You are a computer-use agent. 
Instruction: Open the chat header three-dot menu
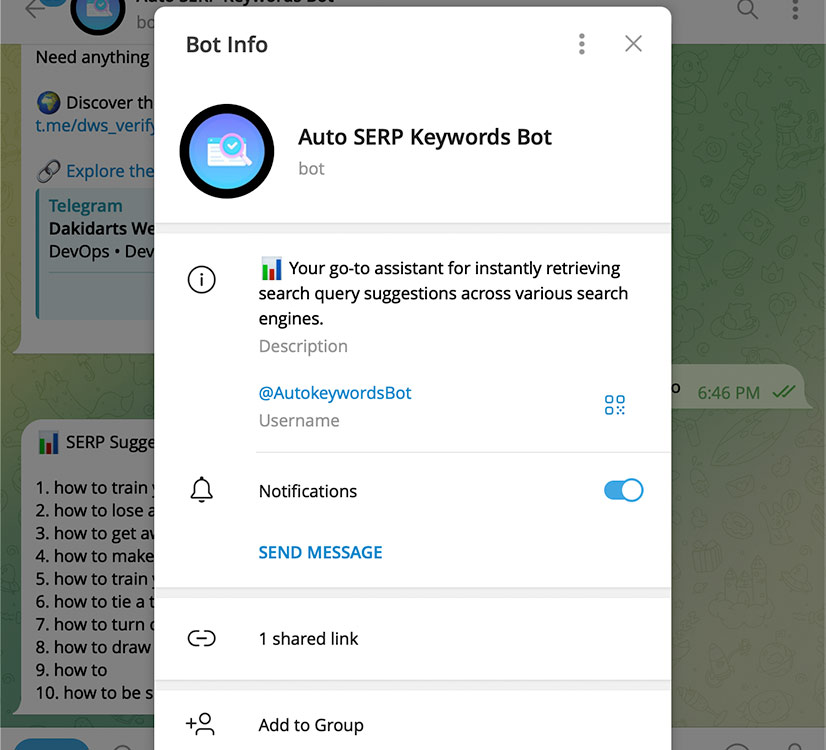pyautogui.click(x=795, y=9)
